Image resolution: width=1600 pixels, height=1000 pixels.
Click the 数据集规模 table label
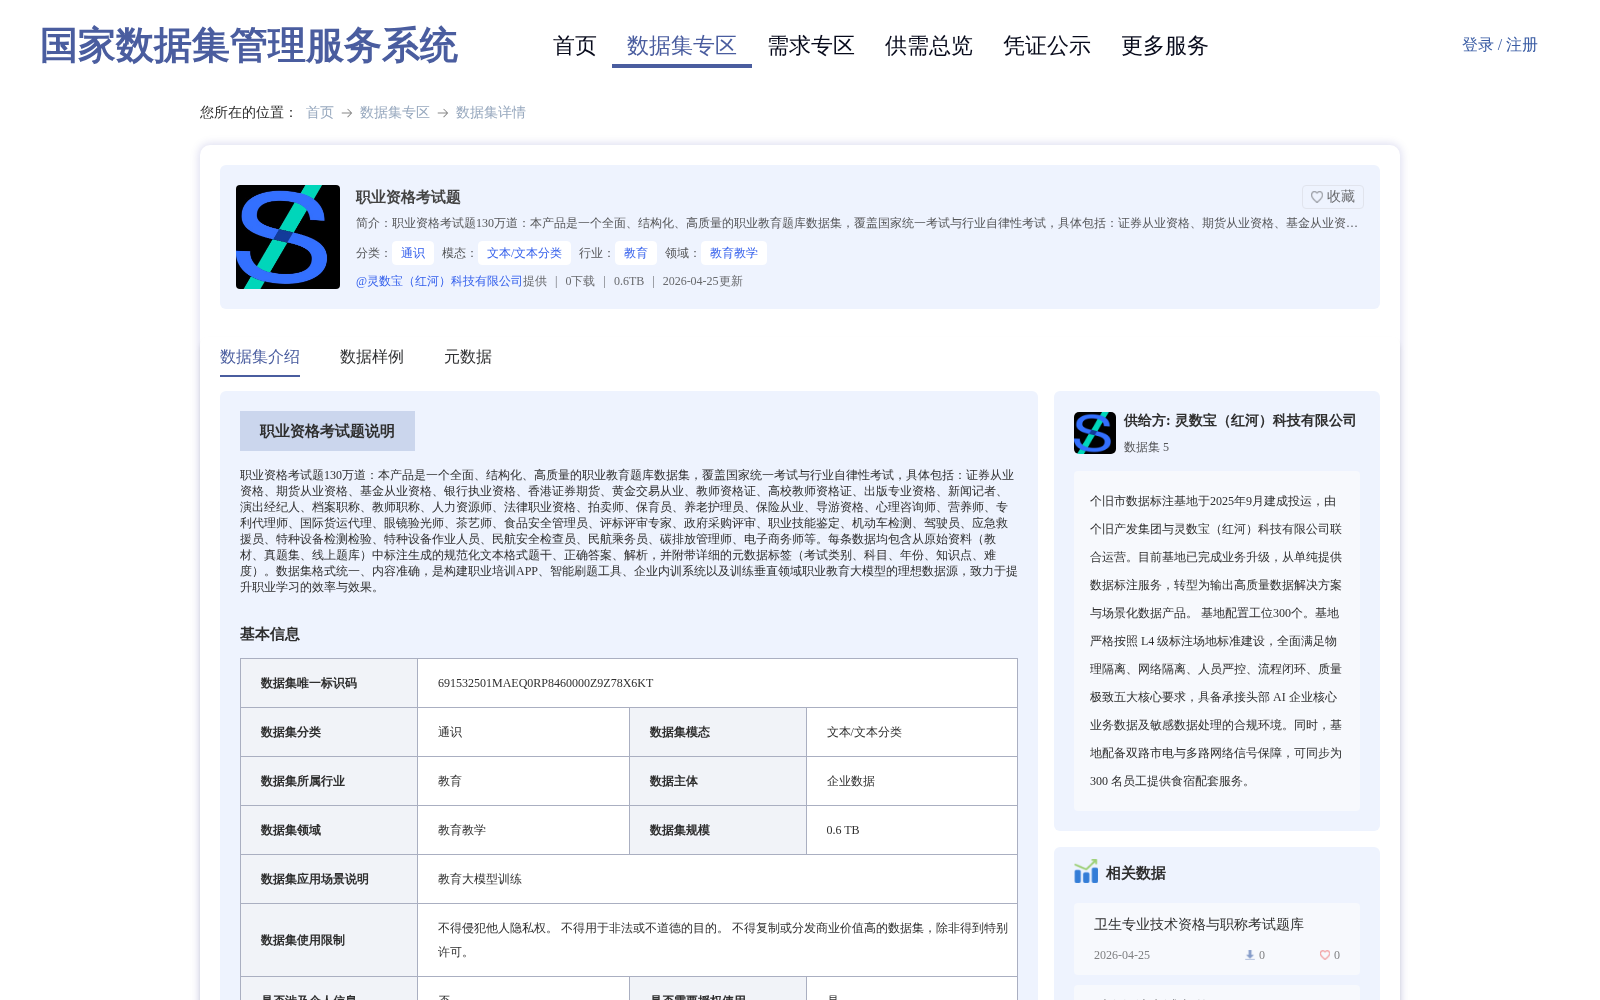click(680, 830)
